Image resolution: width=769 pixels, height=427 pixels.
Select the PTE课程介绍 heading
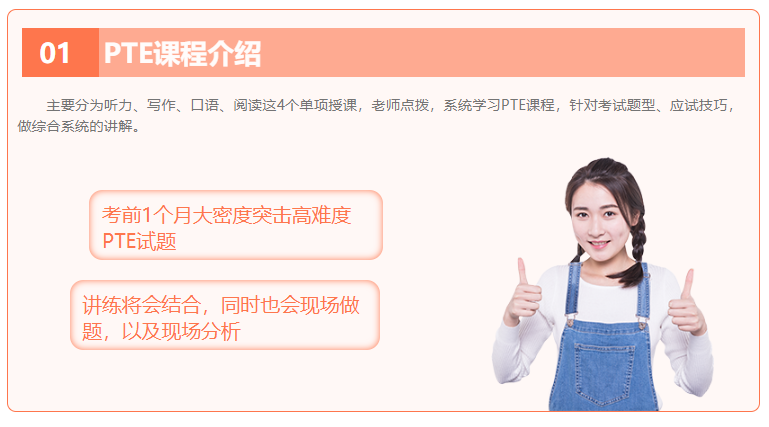182,53
